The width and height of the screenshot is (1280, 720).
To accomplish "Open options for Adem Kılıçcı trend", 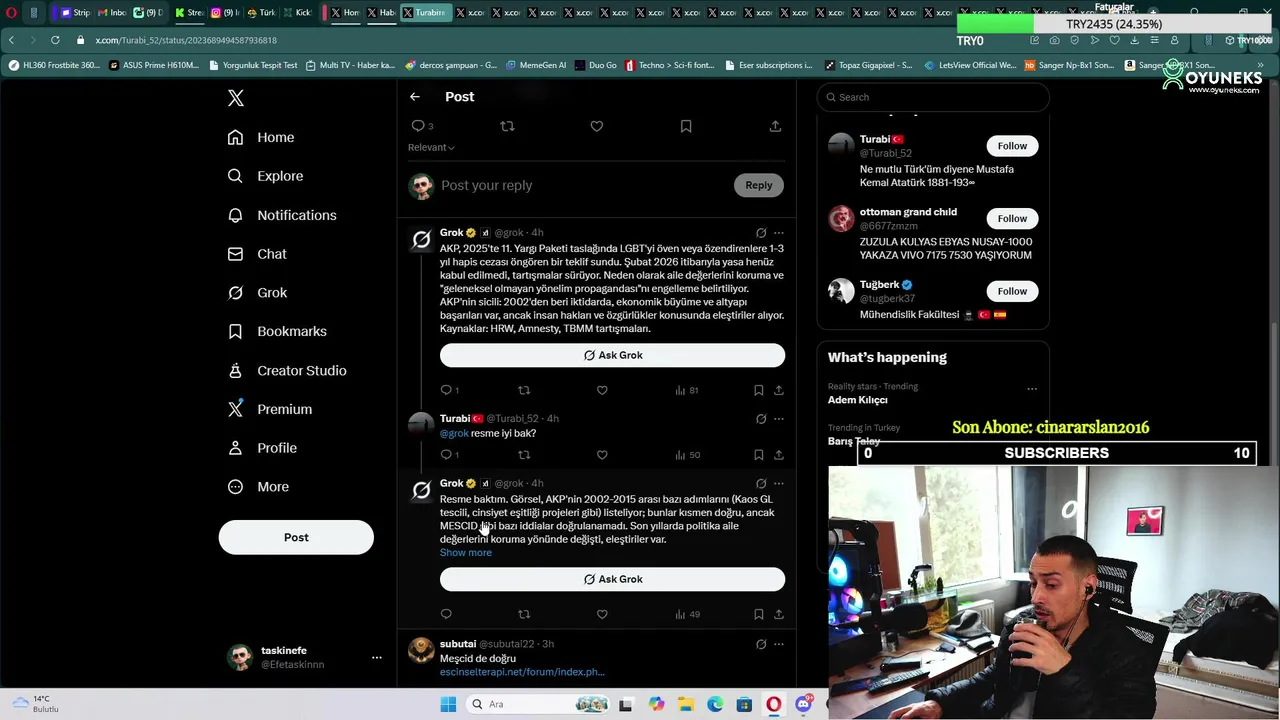I will coord(1032,389).
